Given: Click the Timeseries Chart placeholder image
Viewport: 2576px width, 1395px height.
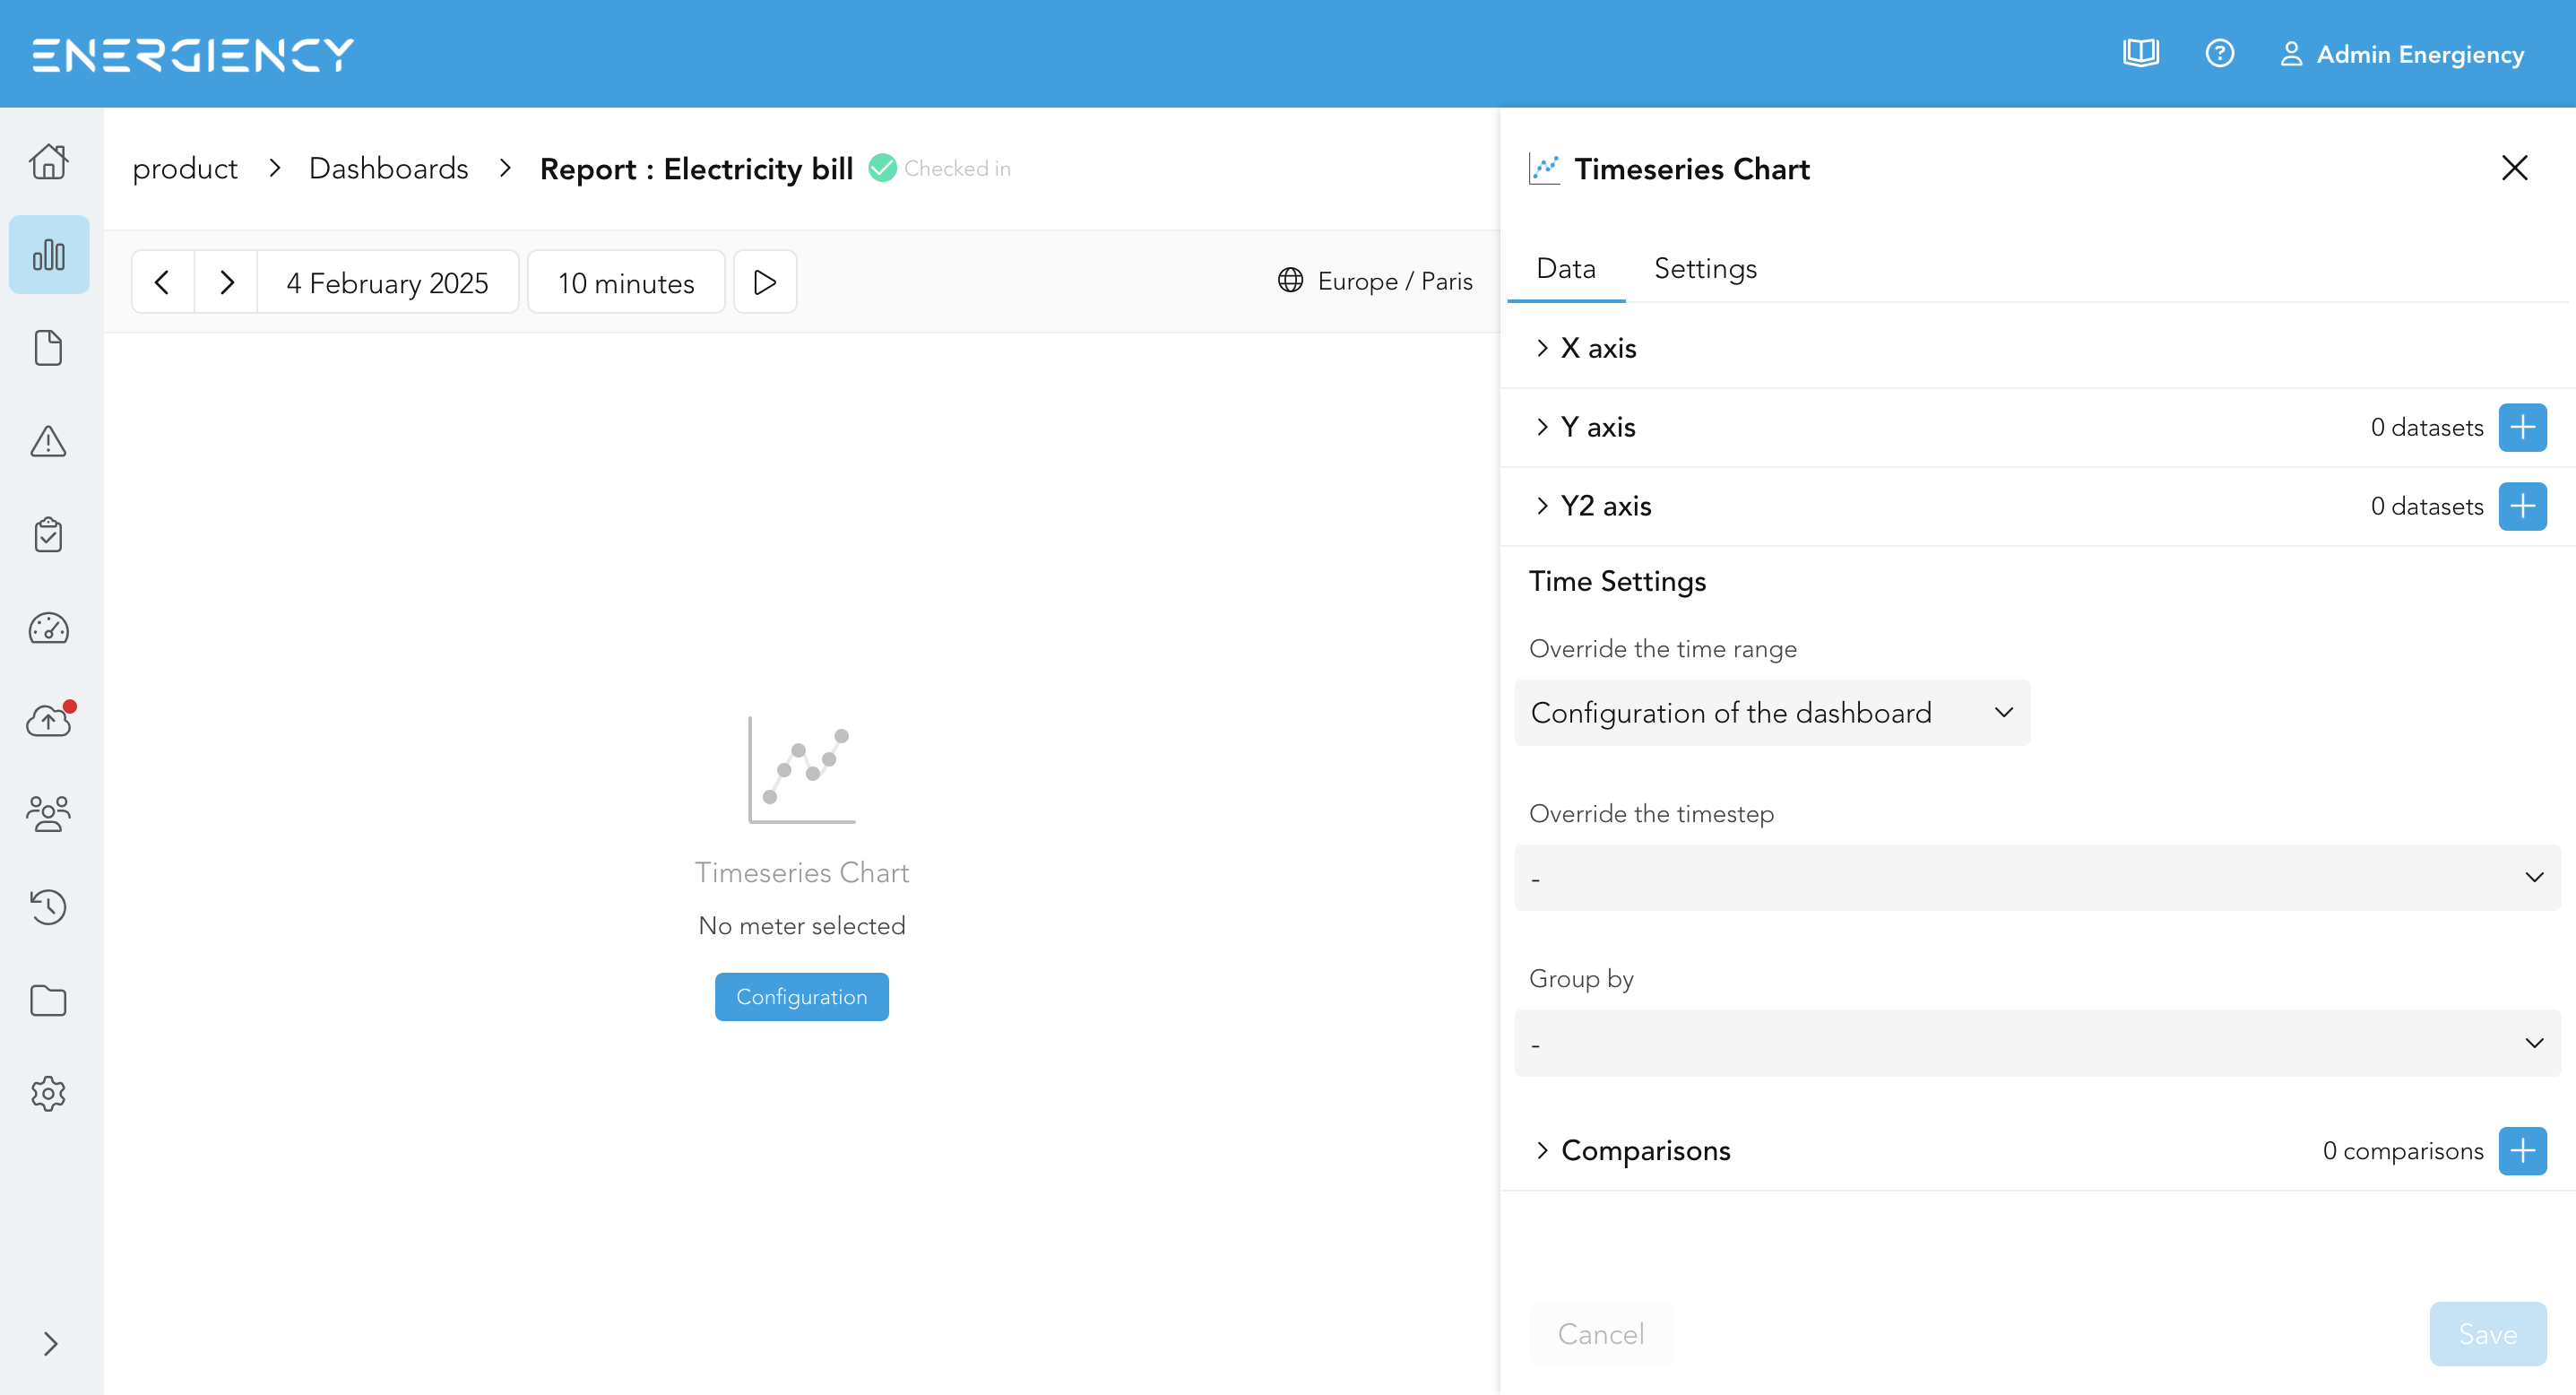Looking at the screenshot, I should click(x=802, y=770).
